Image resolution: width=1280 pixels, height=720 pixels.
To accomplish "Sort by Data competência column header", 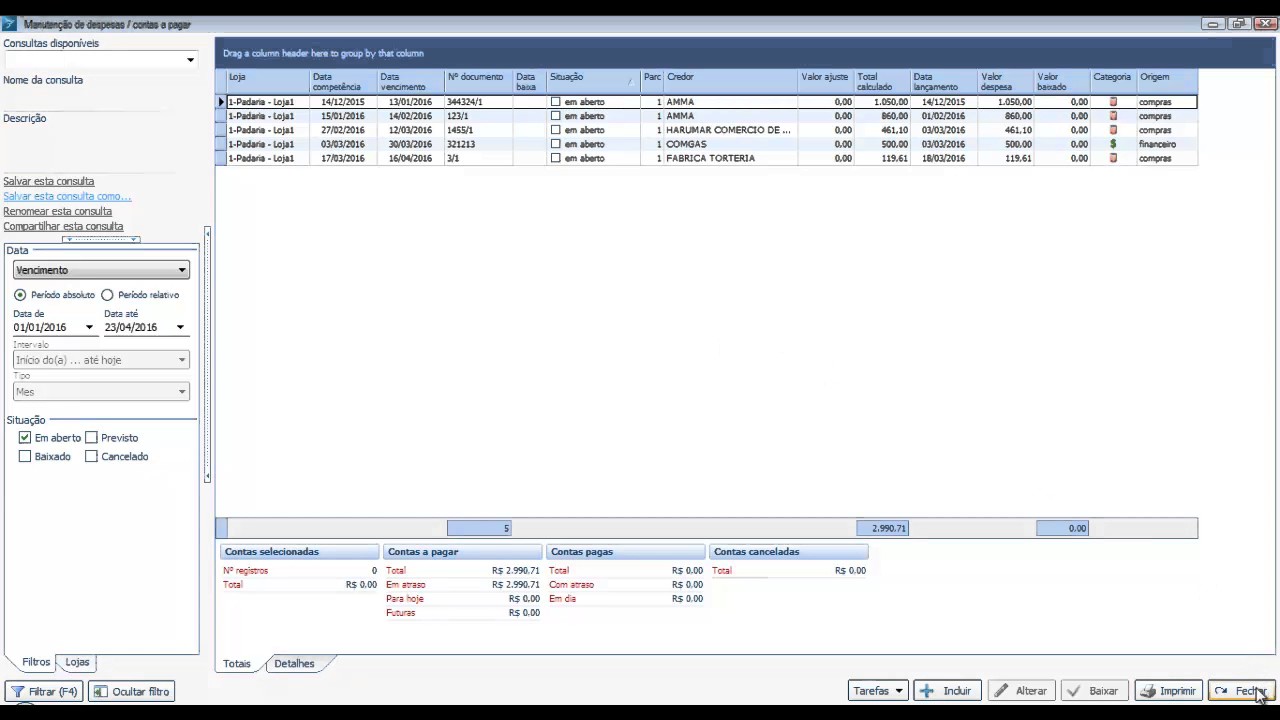I will [343, 82].
